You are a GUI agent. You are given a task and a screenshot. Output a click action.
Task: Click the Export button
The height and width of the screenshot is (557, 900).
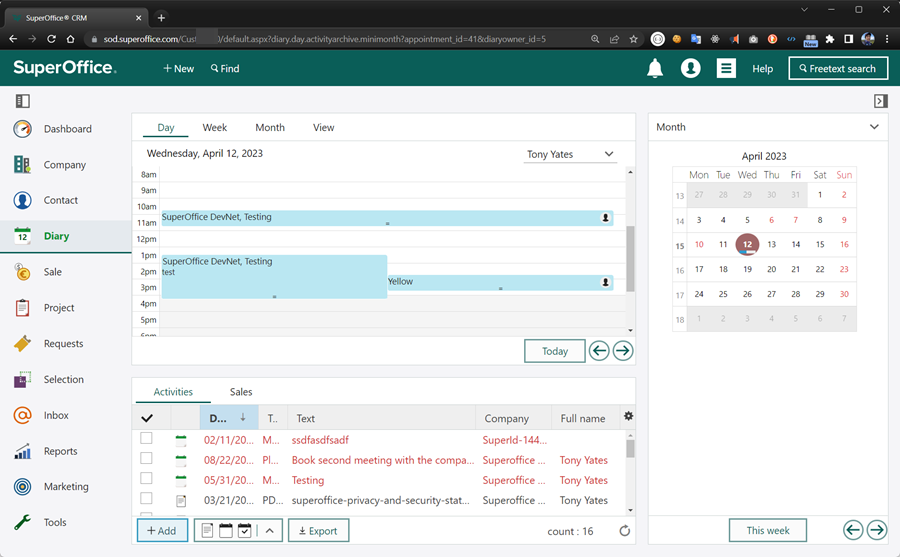pos(318,531)
